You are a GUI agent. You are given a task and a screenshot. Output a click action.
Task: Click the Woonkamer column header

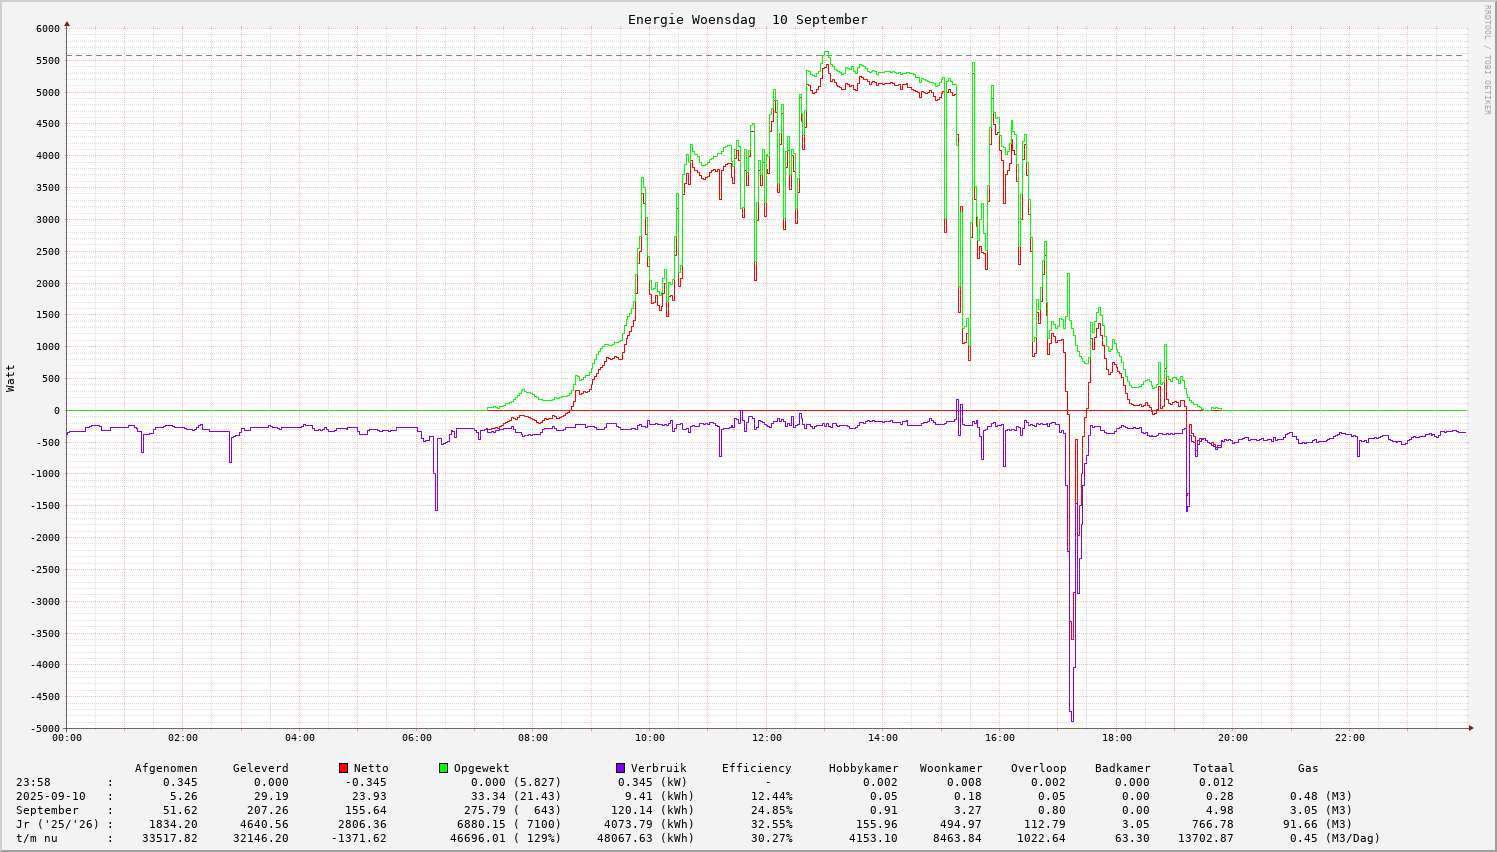tap(951, 769)
